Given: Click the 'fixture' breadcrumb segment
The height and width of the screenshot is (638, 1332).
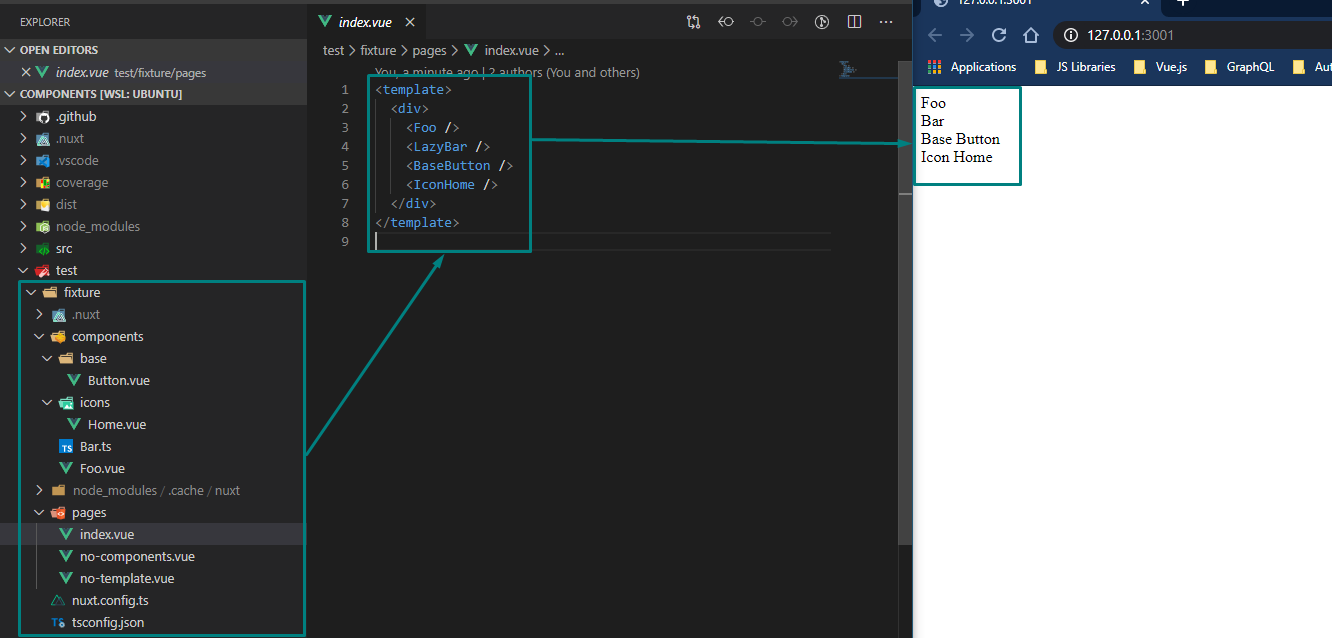Looking at the screenshot, I should [378, 50].
